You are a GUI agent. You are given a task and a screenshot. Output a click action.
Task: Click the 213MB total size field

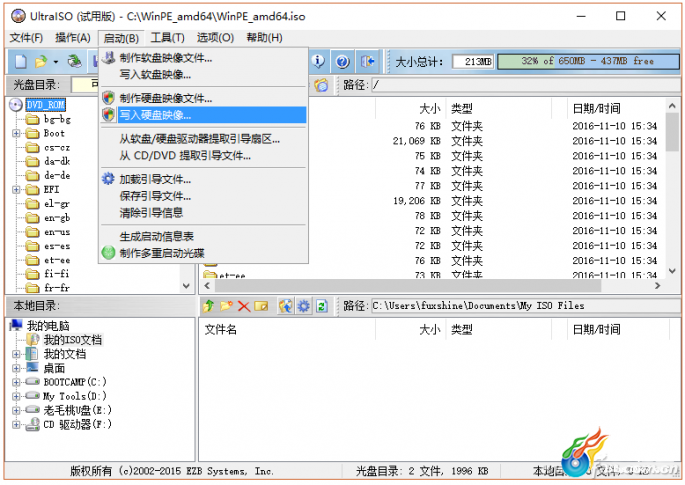click(473, 62)
